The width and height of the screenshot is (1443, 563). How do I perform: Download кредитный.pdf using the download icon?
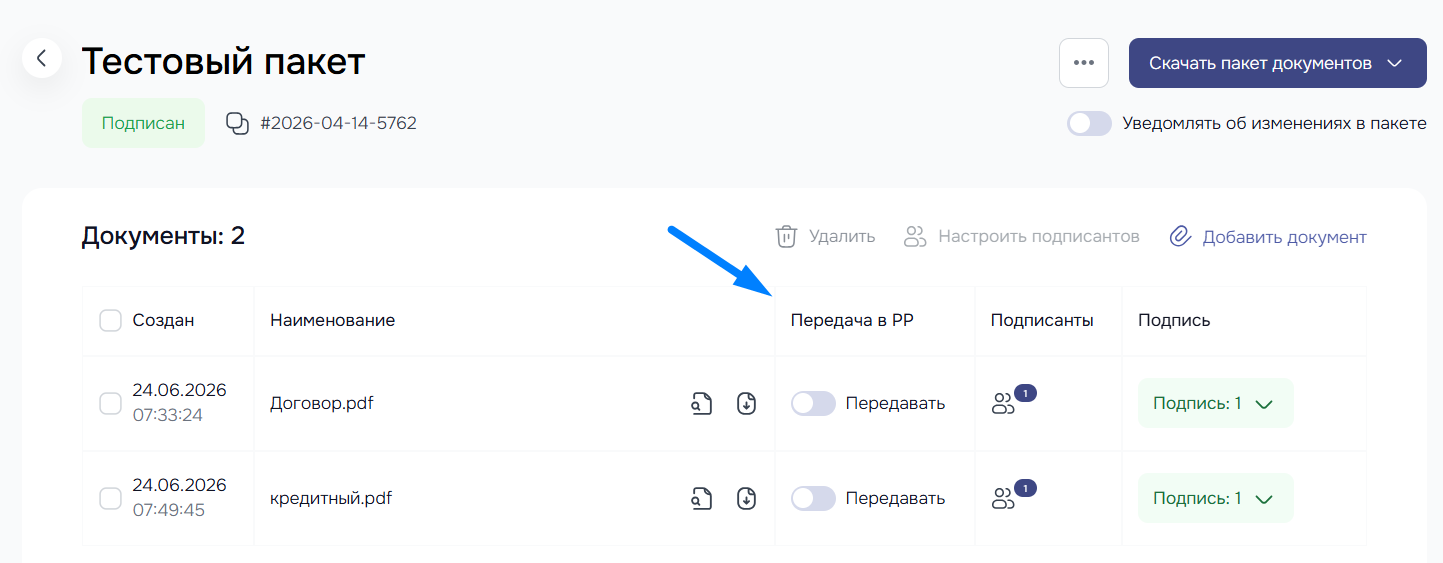tap(746, 498)
